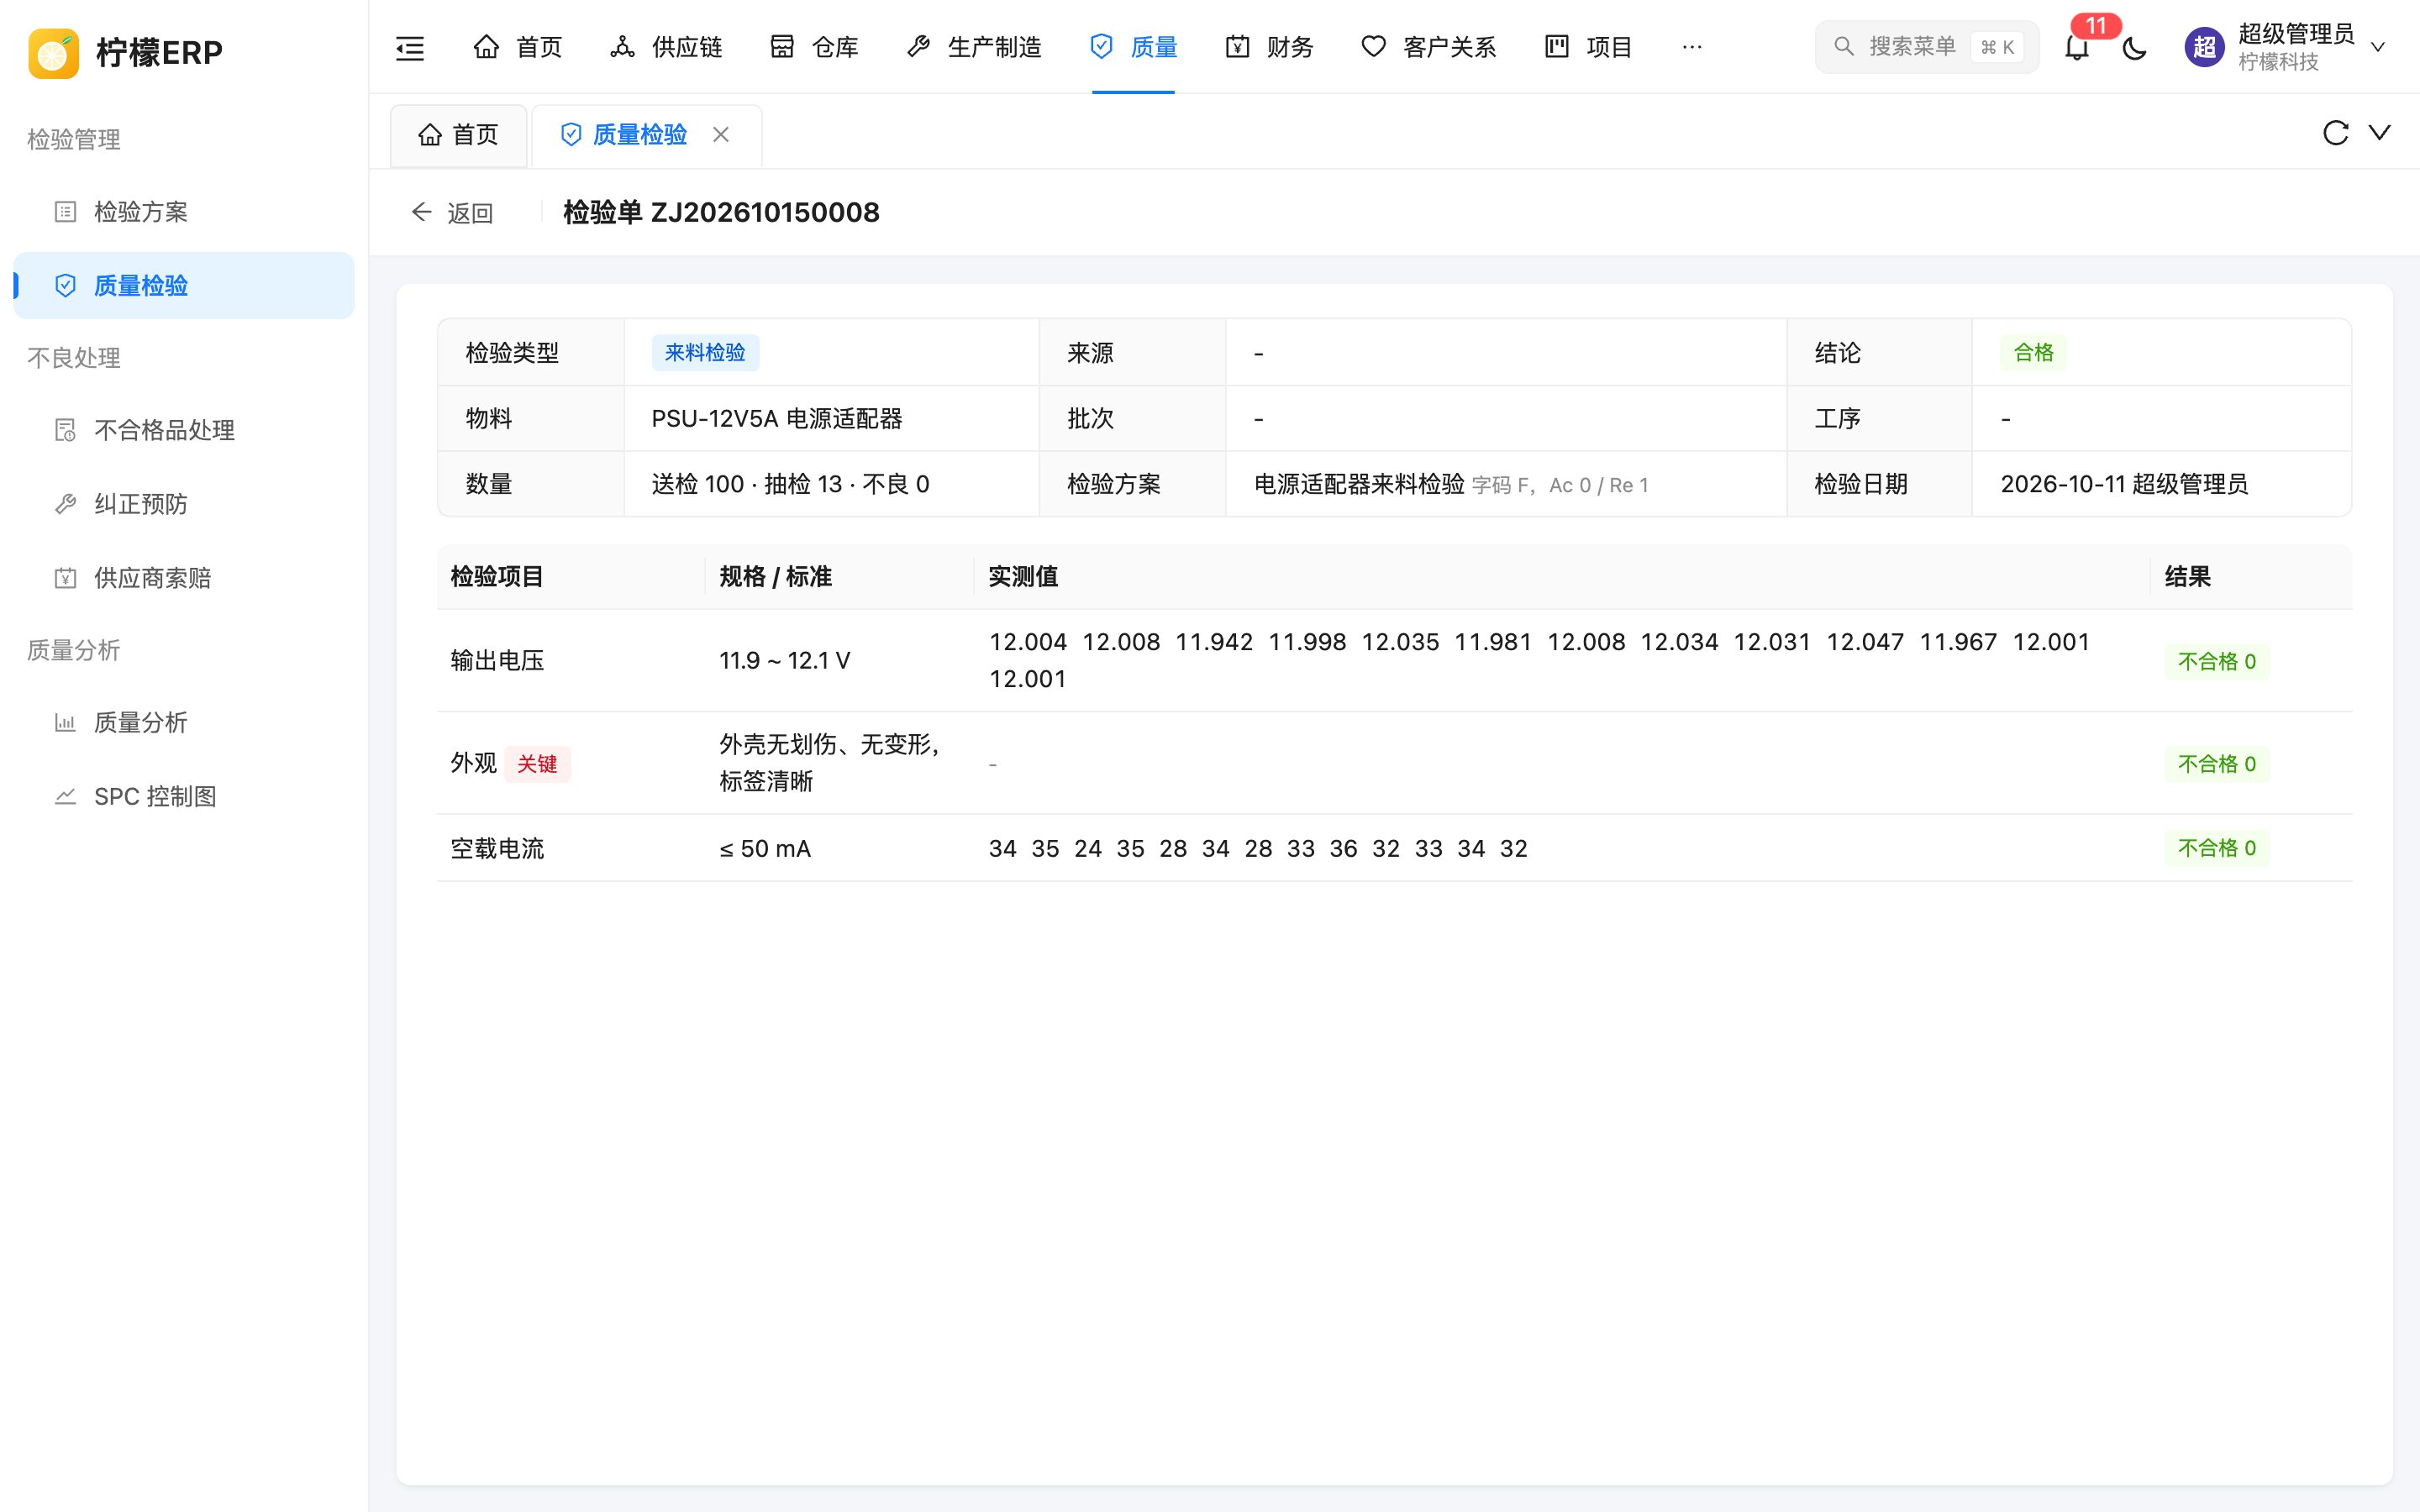Open the 生产制造 top menu
Screen dimensions: 2420x1512
point(974,47)
